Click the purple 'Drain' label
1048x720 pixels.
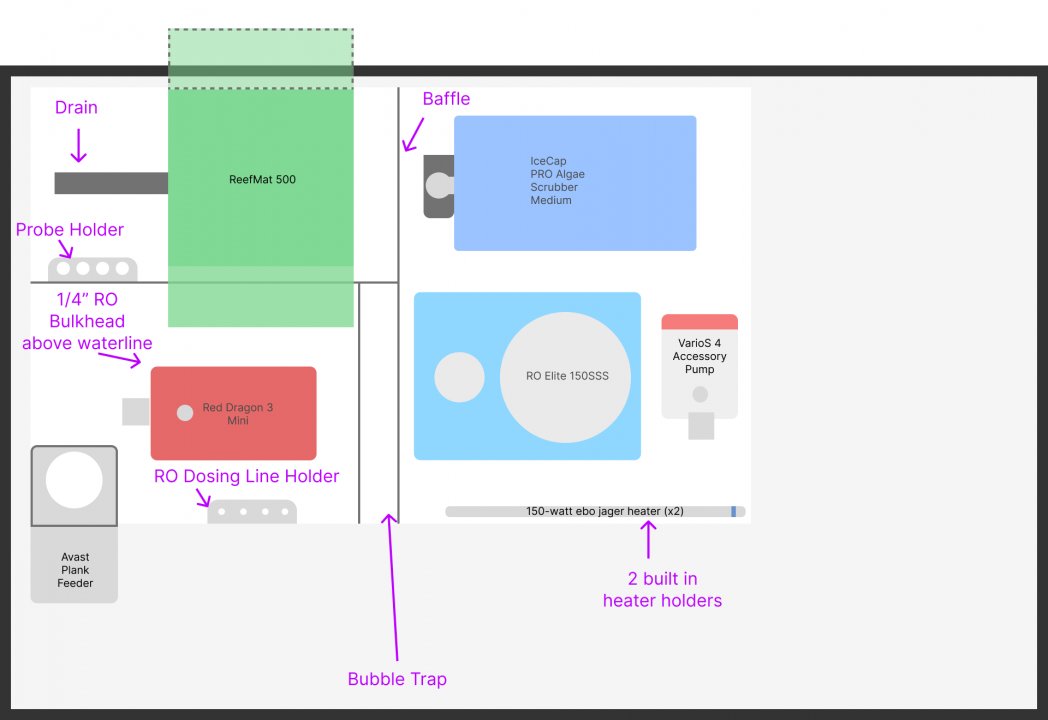tap(76, 108)
